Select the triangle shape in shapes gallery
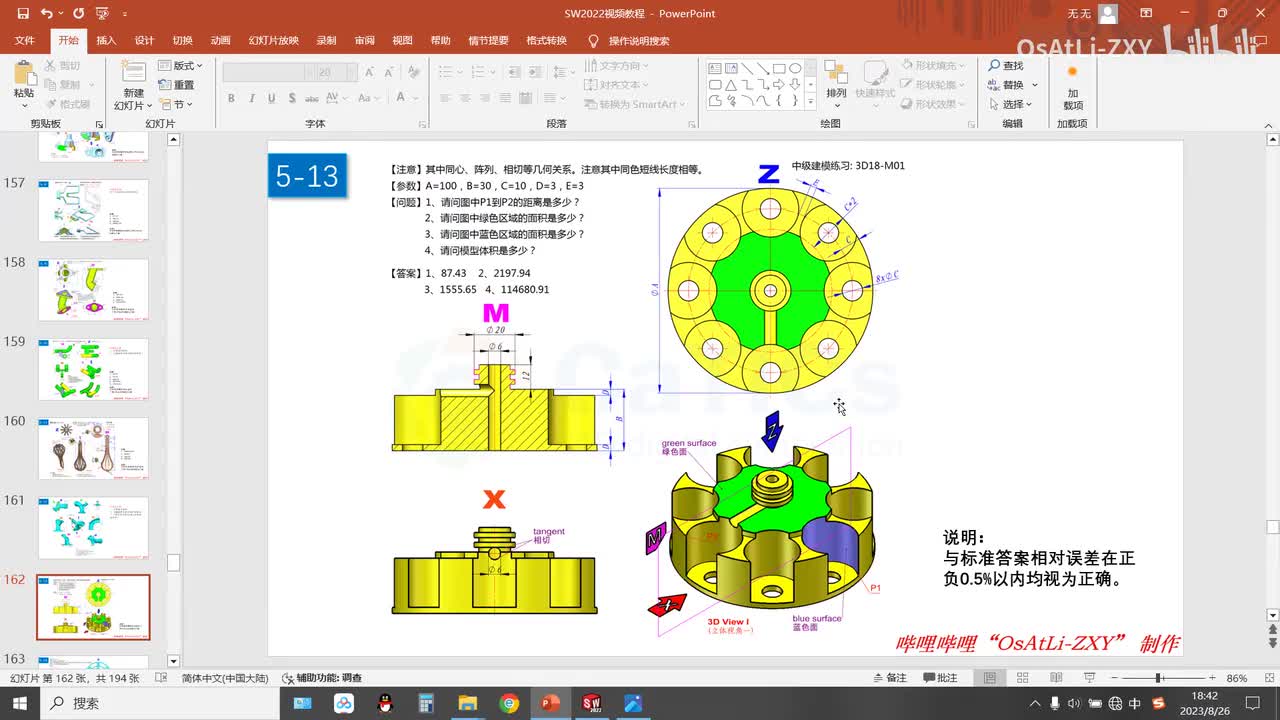This screenshot has height=720, width=1280. pyautogui.click(x=731, y=85)
